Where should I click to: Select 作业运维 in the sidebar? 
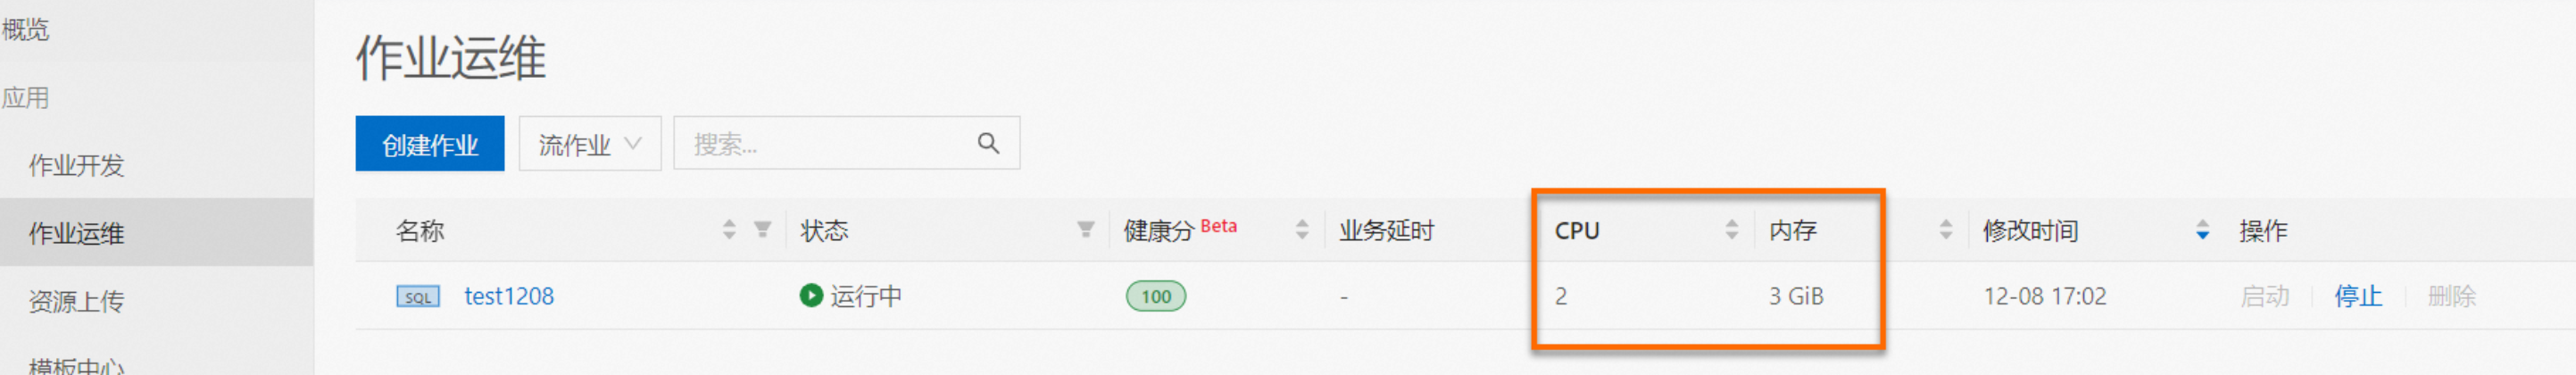[x=76, y=233]
